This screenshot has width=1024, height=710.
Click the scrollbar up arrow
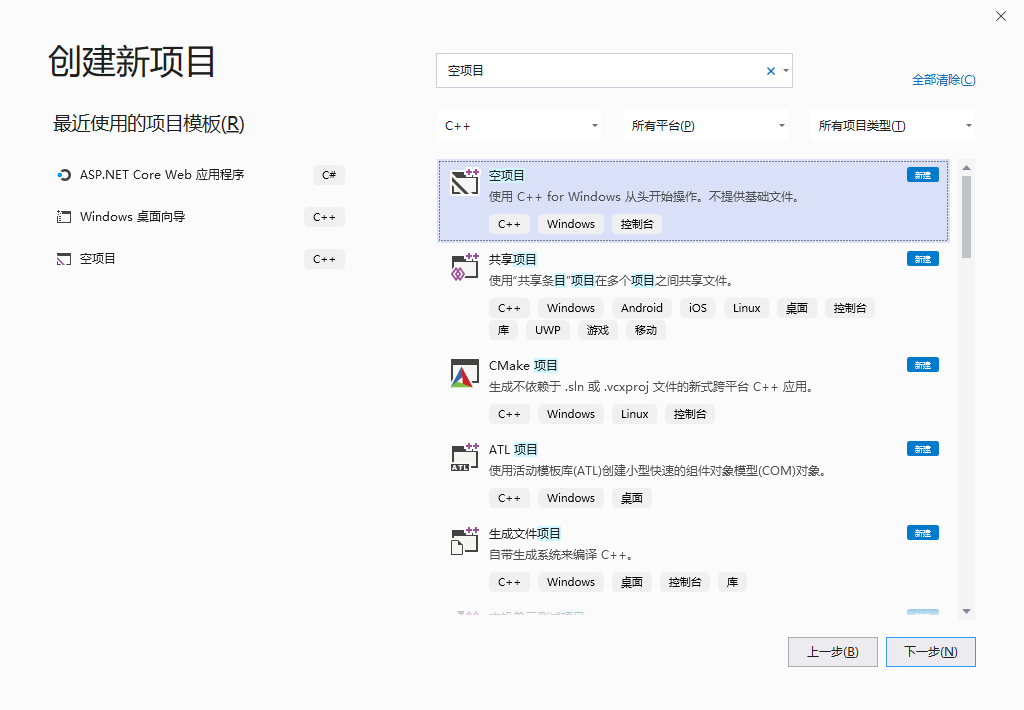coord(967,168)
